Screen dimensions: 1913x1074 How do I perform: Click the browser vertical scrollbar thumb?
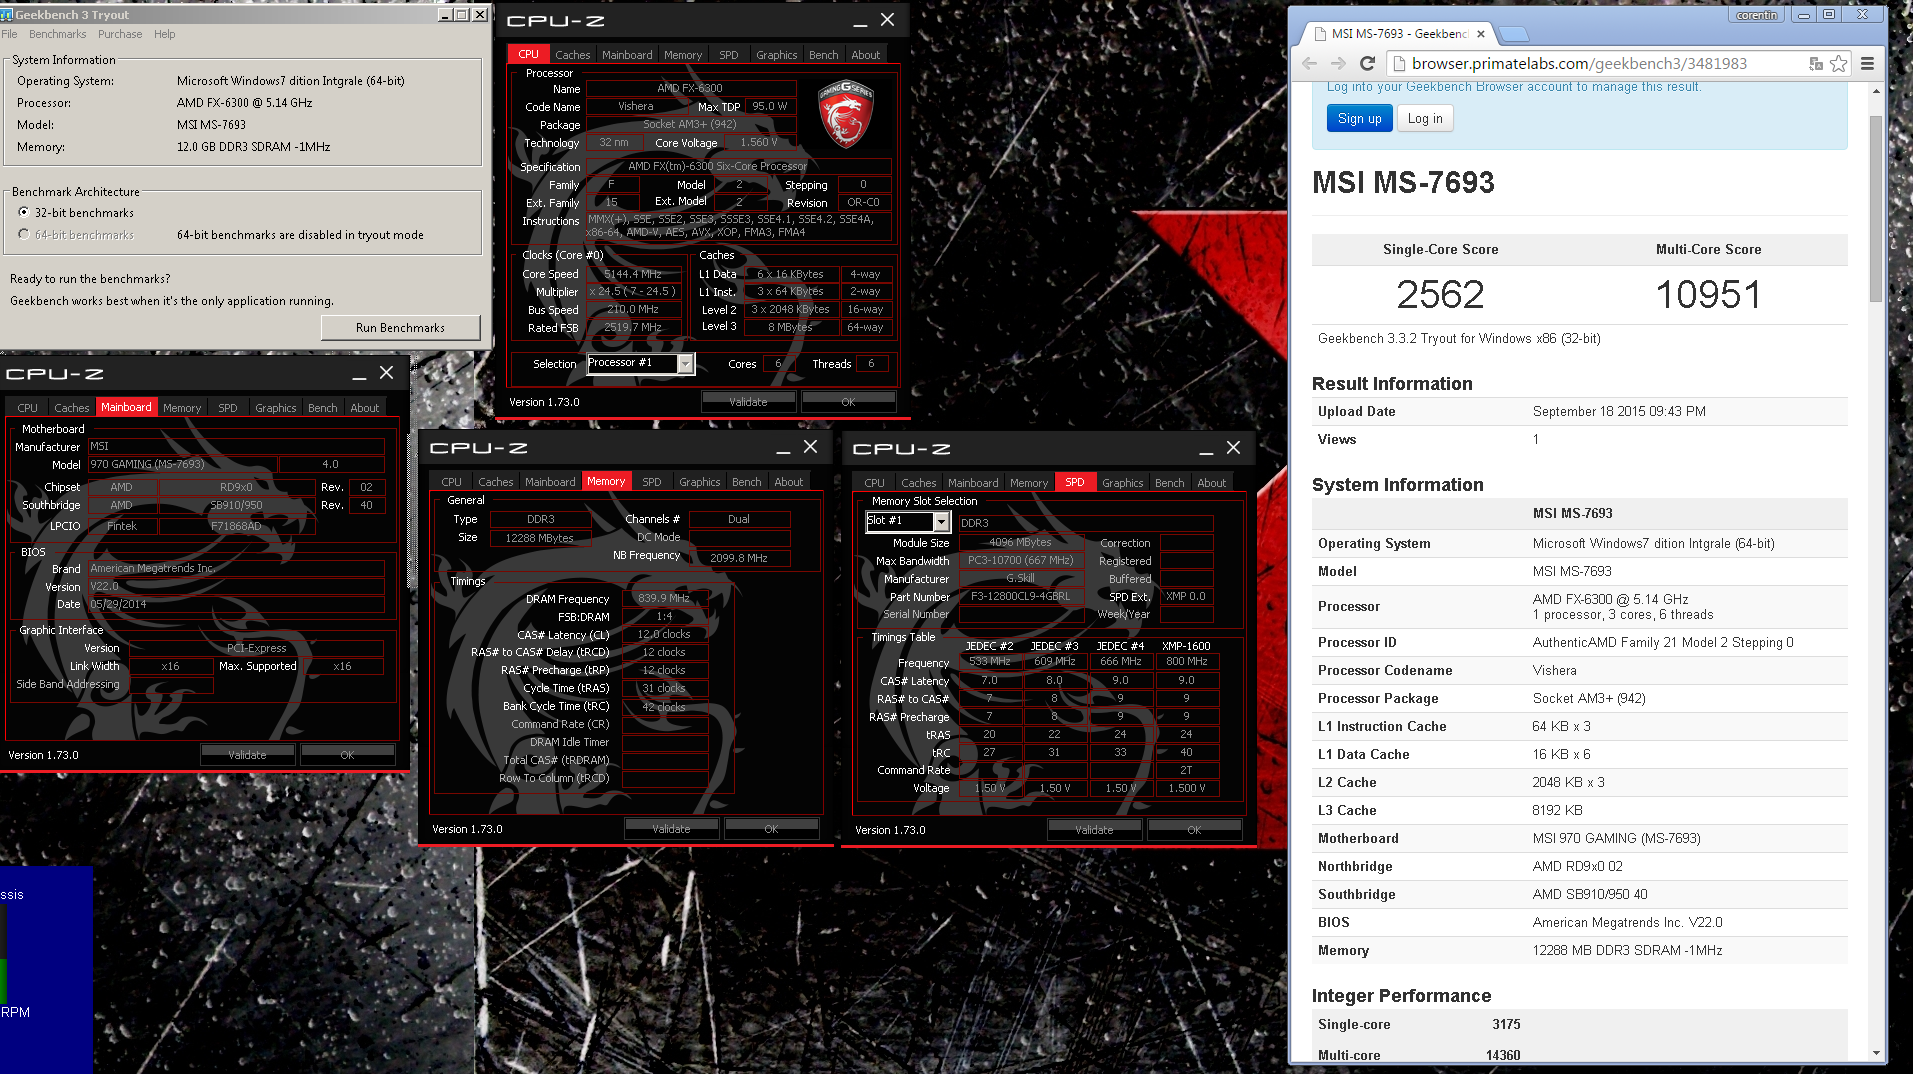point(1876,208)
